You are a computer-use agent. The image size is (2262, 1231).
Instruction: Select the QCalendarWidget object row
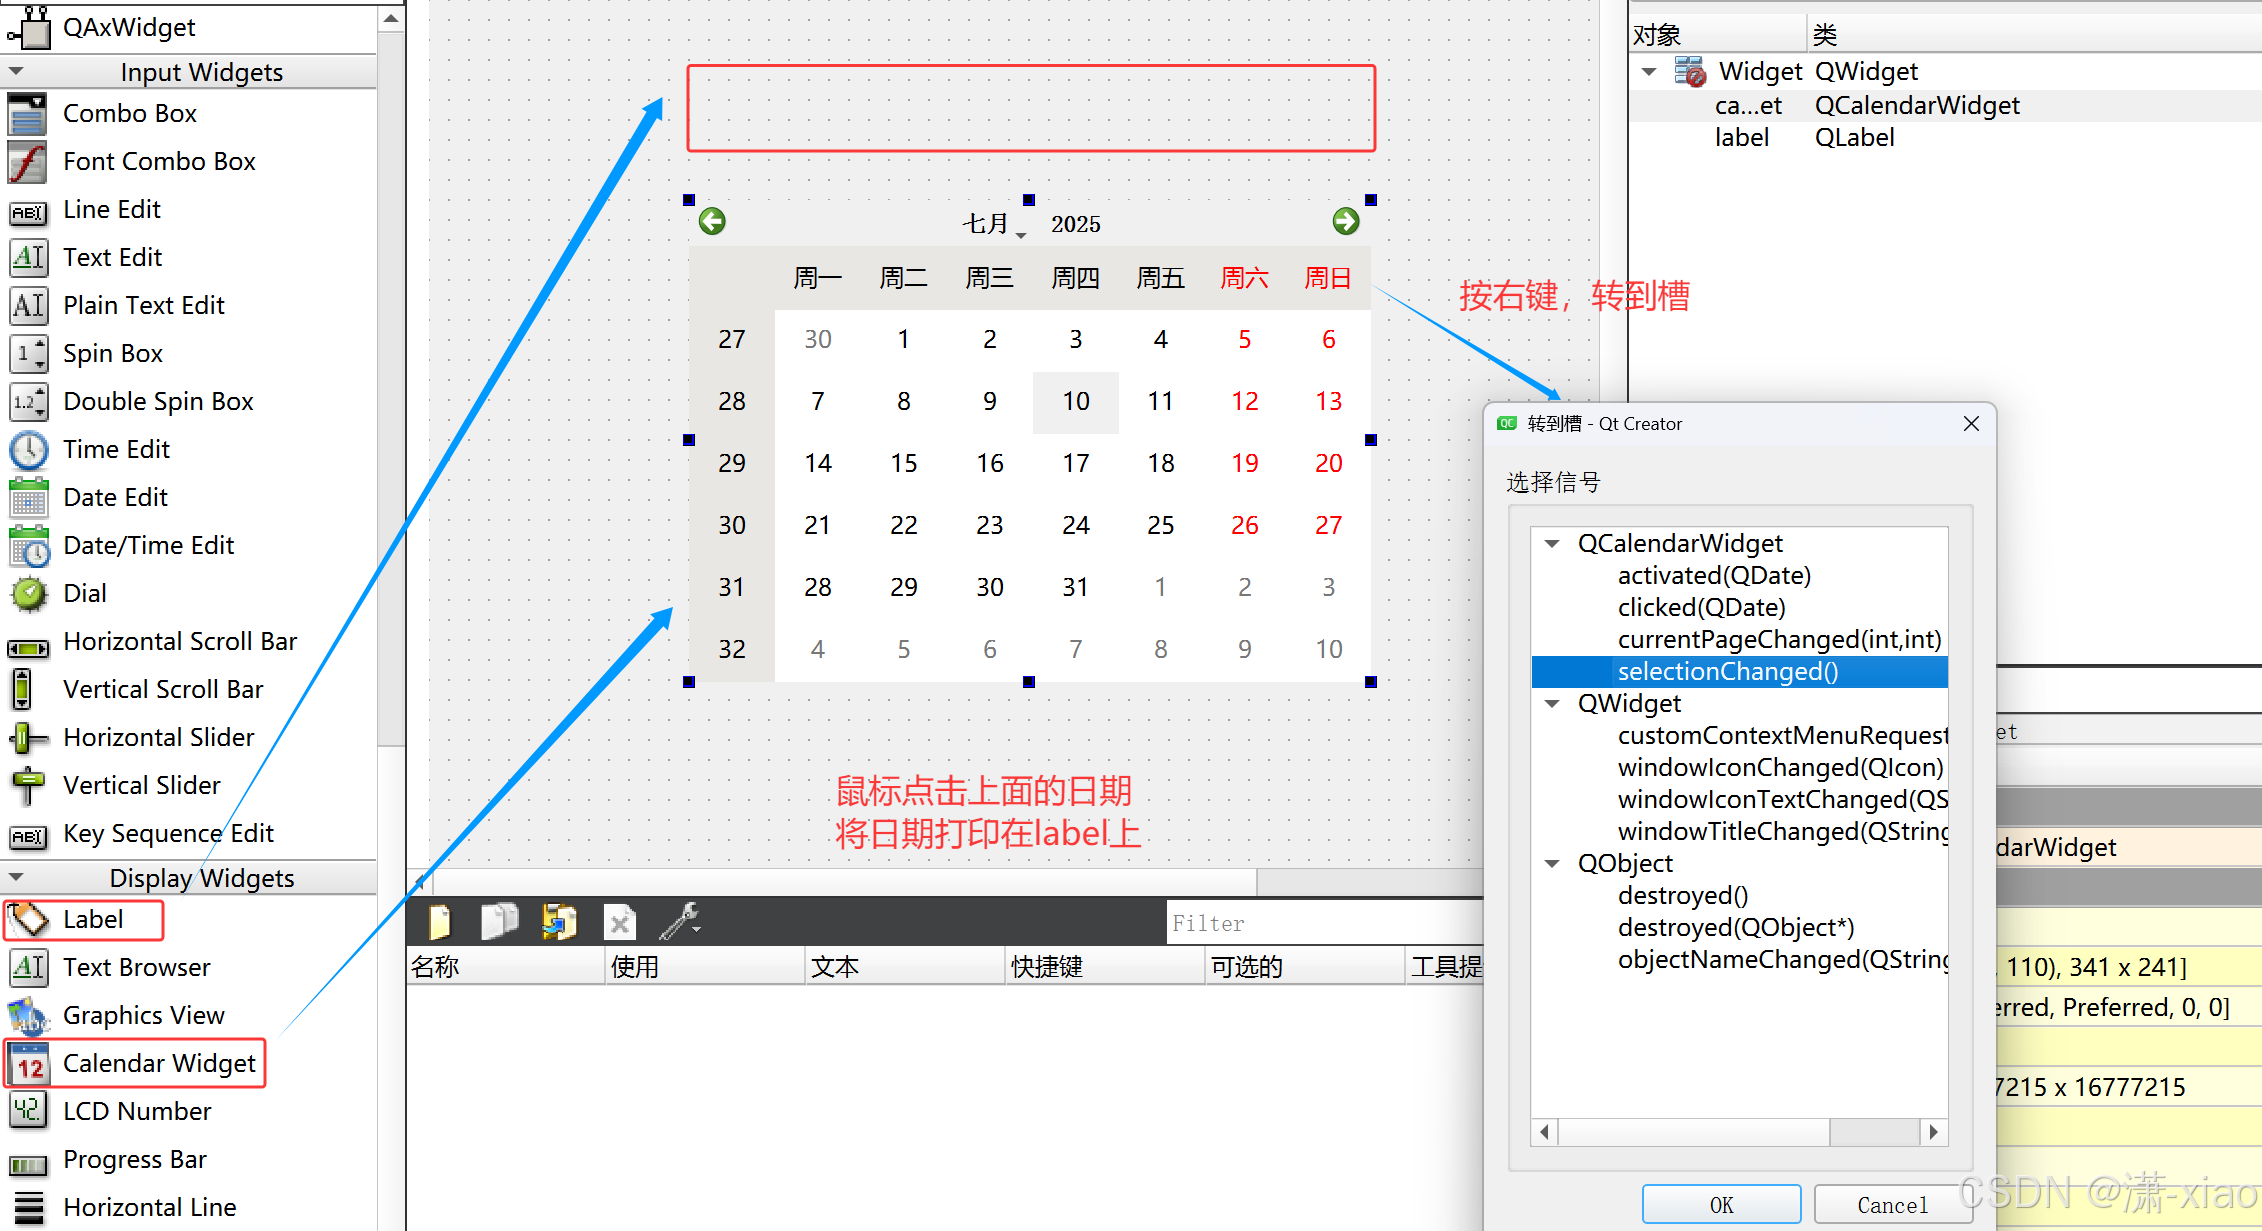click(x=1945, y=106)
